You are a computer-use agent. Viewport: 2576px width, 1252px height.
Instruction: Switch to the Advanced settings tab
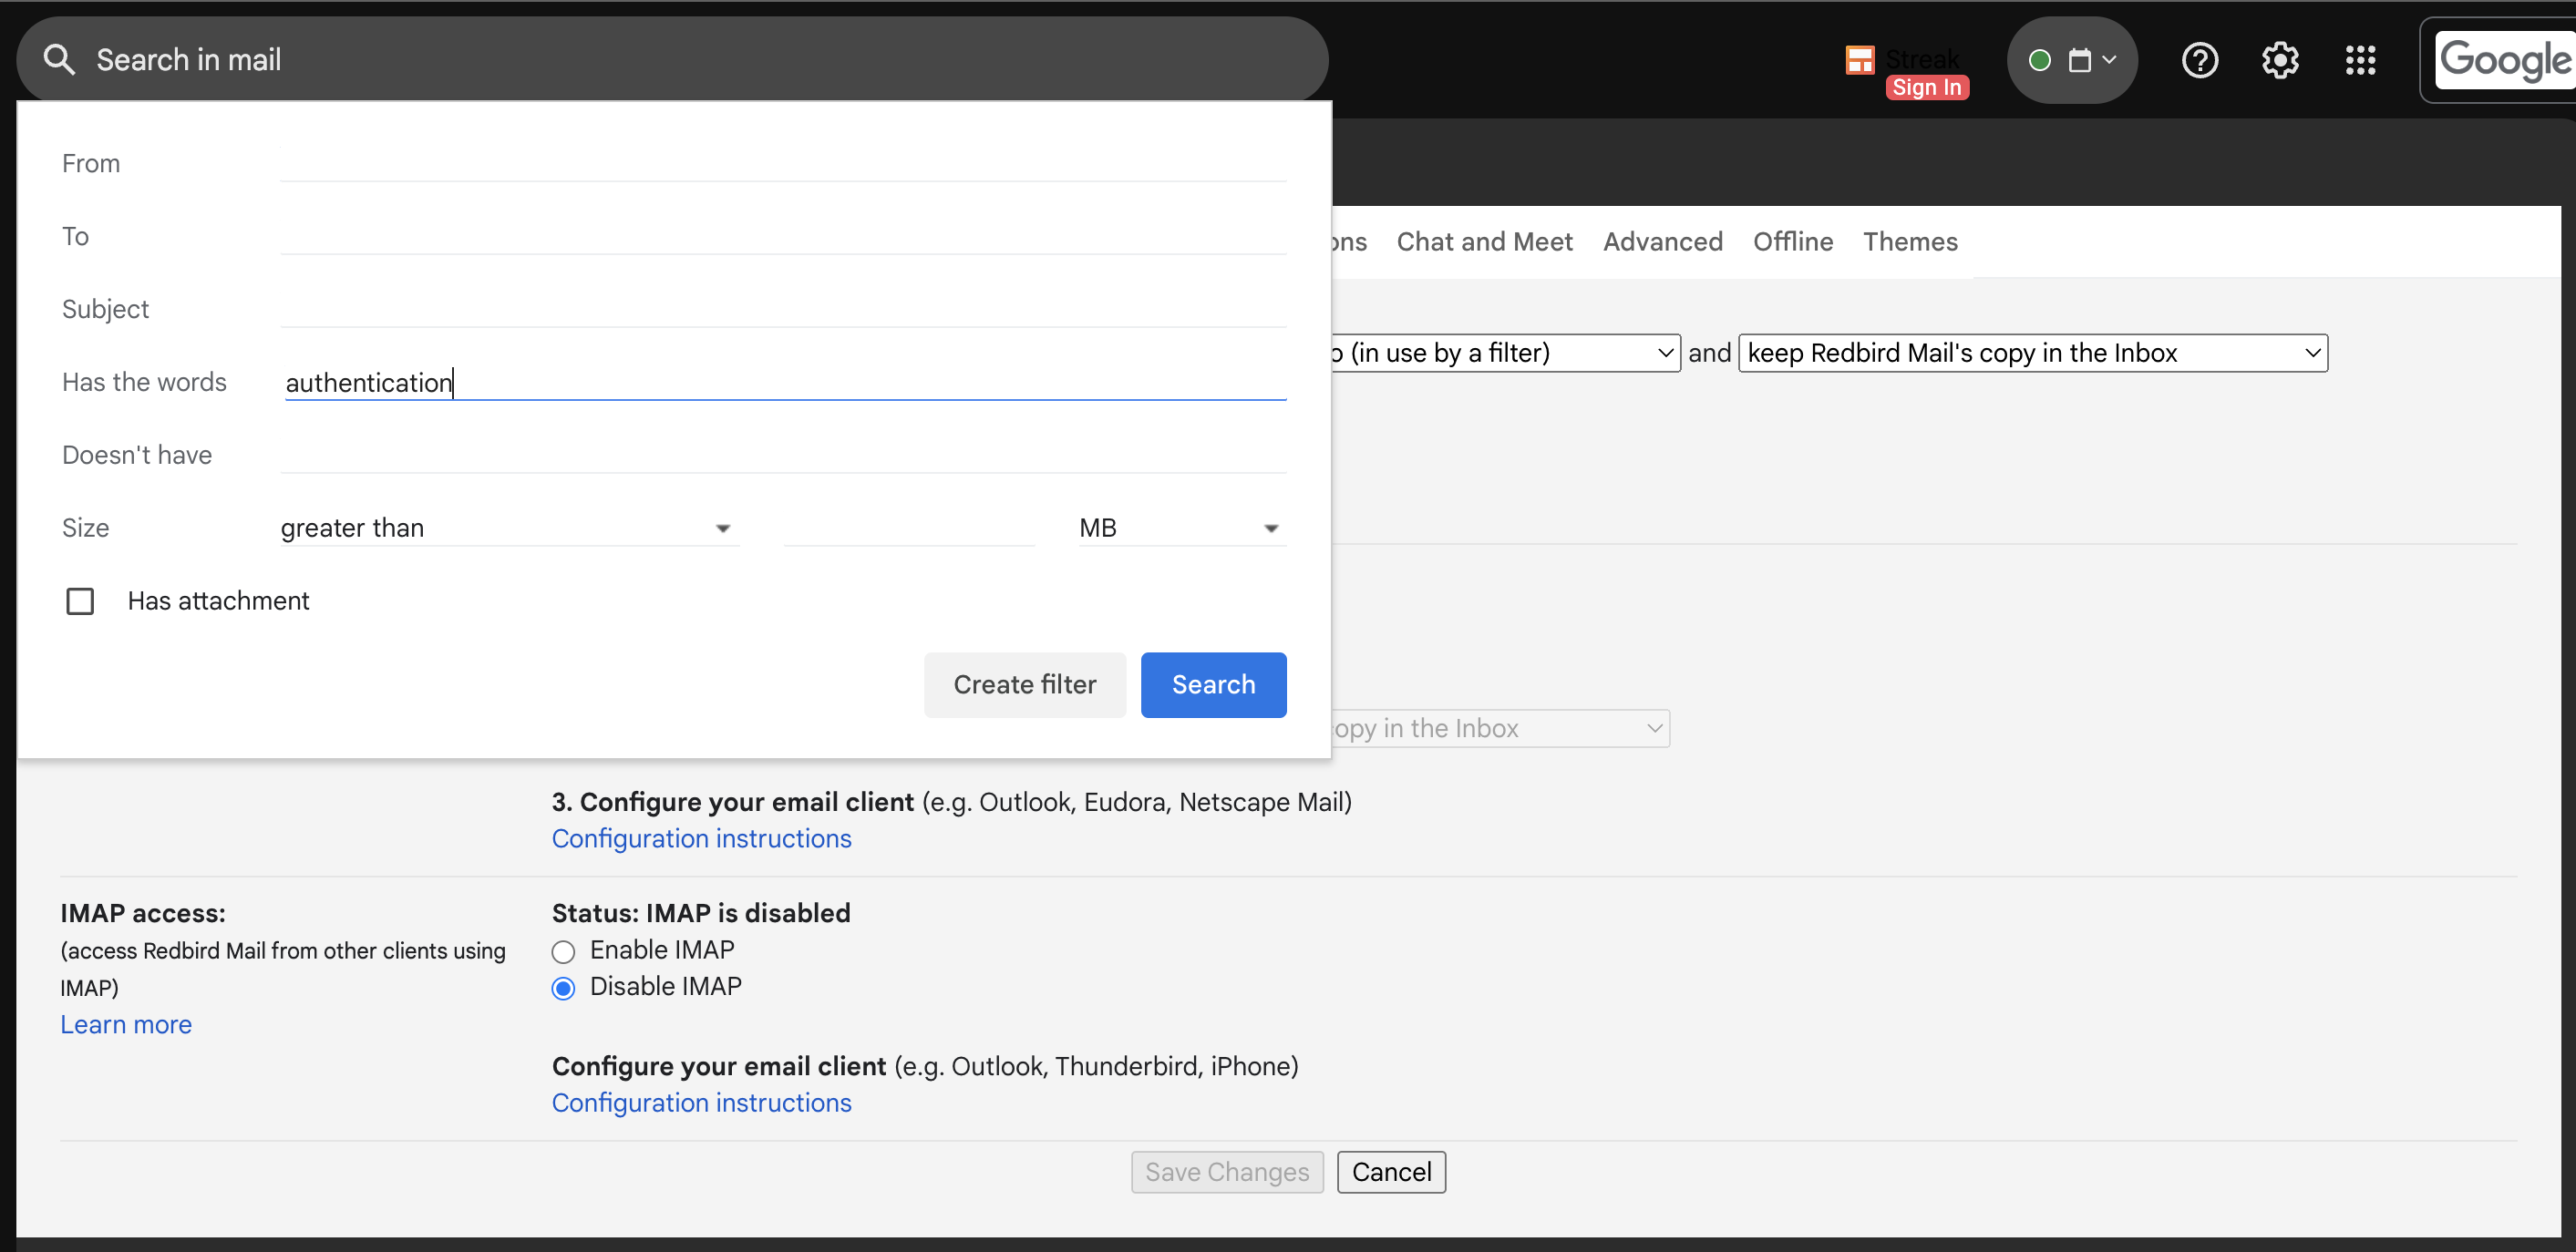pyautogui.click(x=1662, y=242)
